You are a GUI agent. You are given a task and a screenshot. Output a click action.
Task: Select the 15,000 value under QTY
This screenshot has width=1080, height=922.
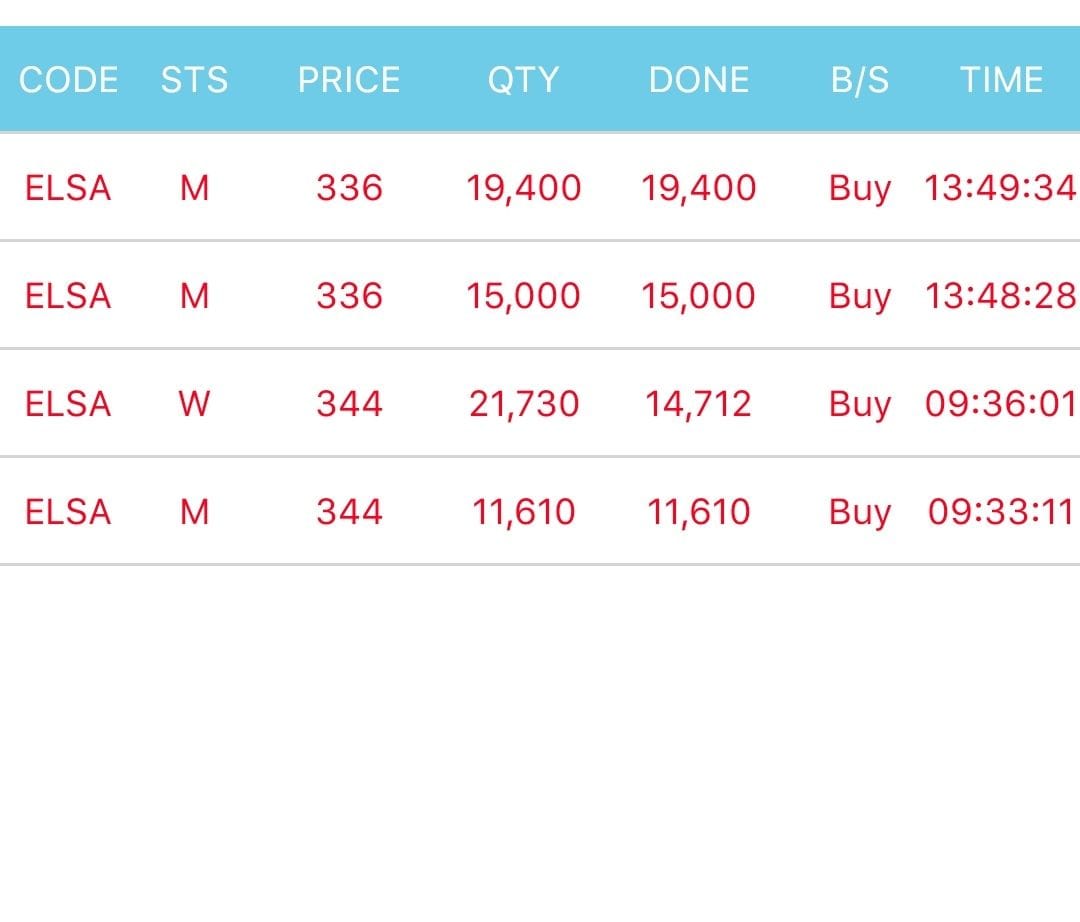click(523, 296)
